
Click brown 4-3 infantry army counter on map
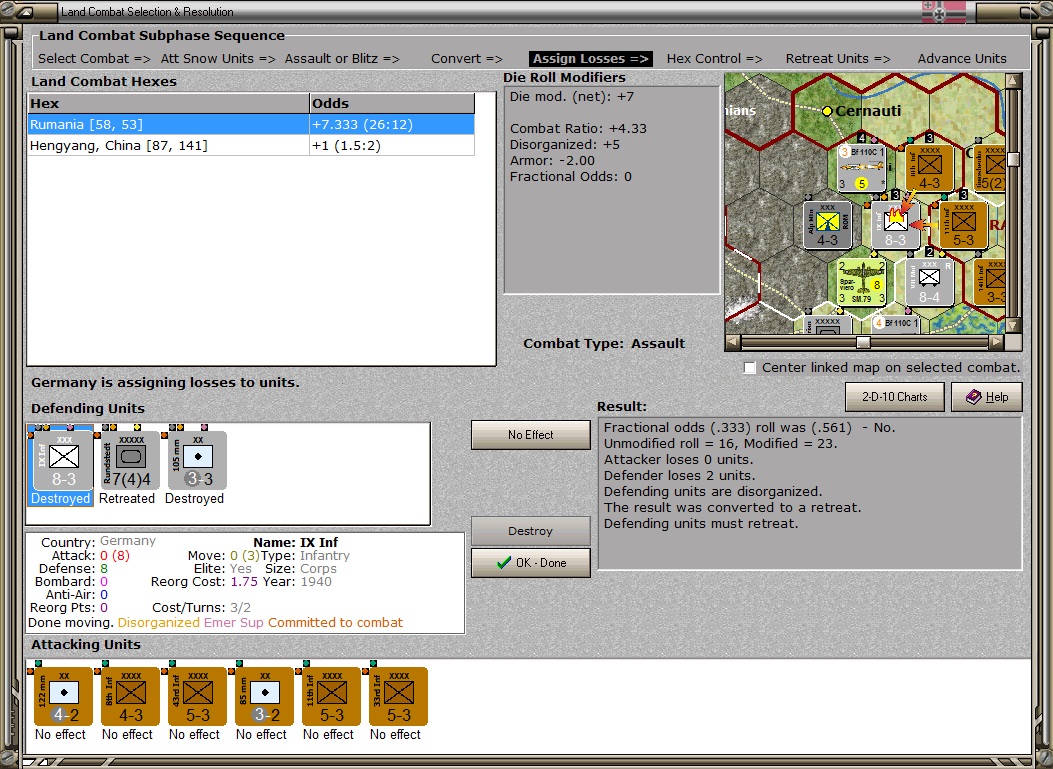point(929,168)
